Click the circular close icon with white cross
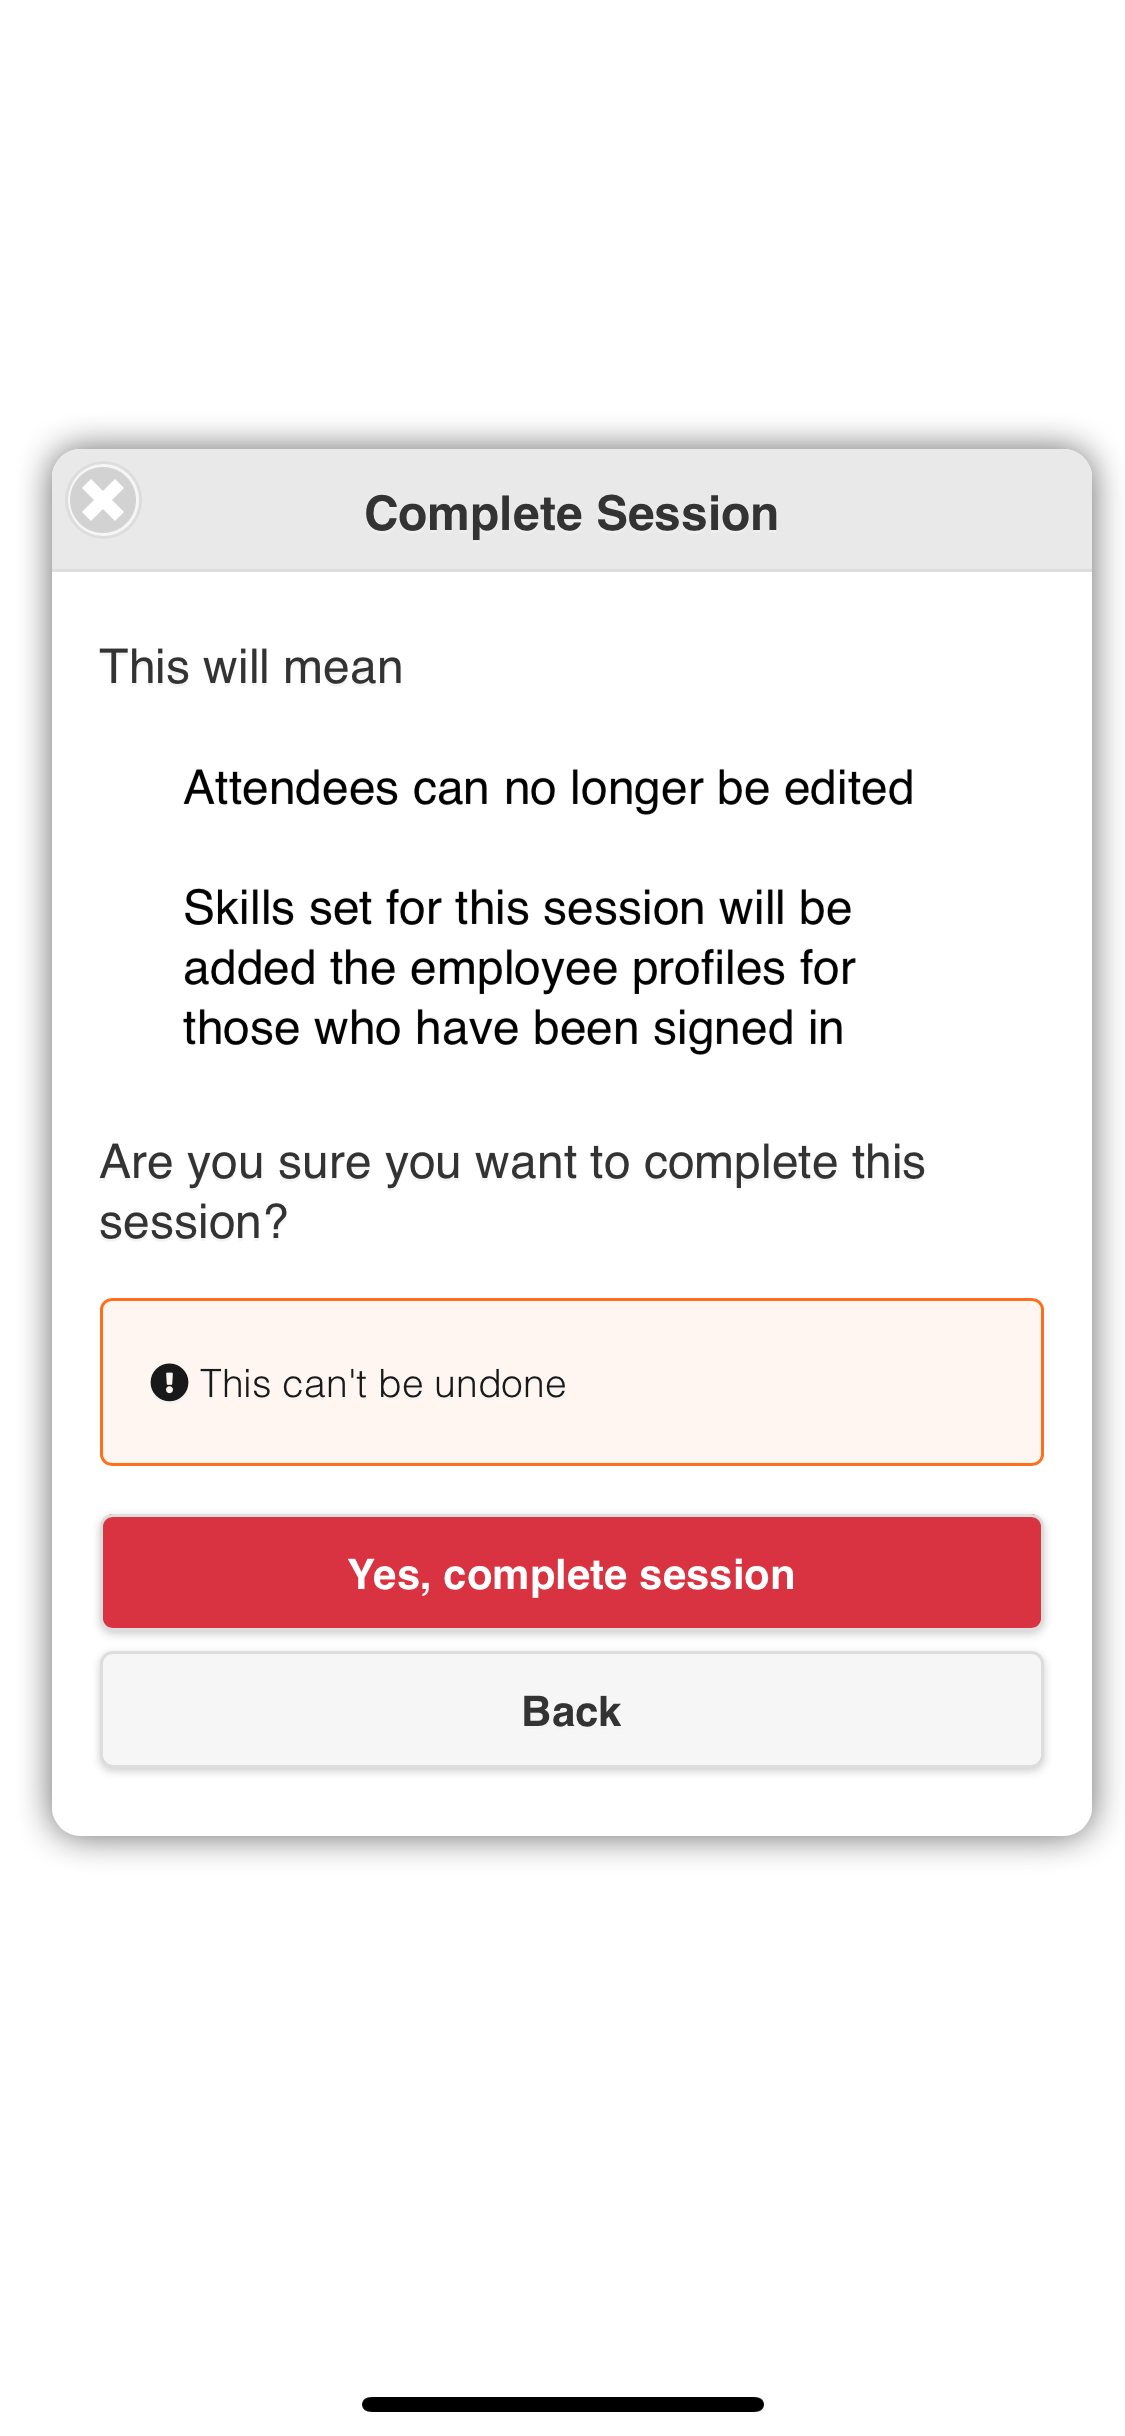 (x=103, y=500)
